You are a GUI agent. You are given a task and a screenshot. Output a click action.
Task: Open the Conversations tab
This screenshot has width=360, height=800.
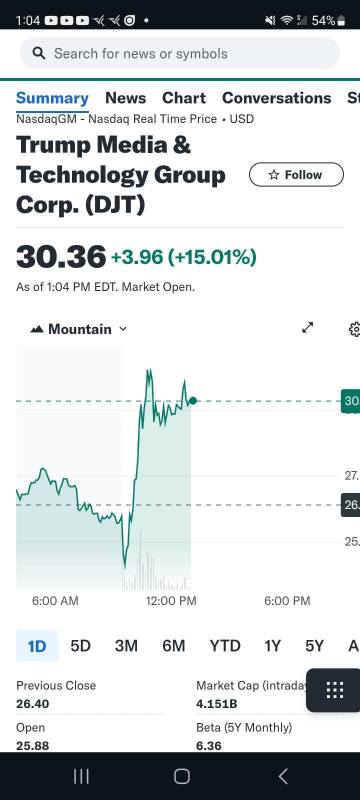(x=276, y=97)
